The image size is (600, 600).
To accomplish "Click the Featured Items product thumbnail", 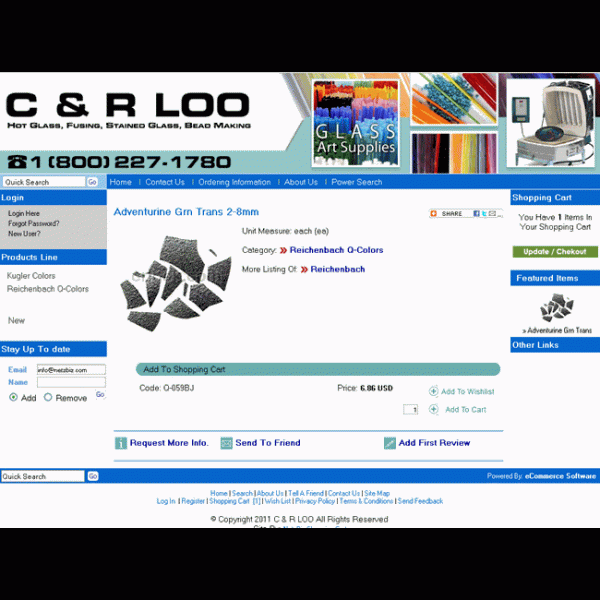I will coord(557,307).
